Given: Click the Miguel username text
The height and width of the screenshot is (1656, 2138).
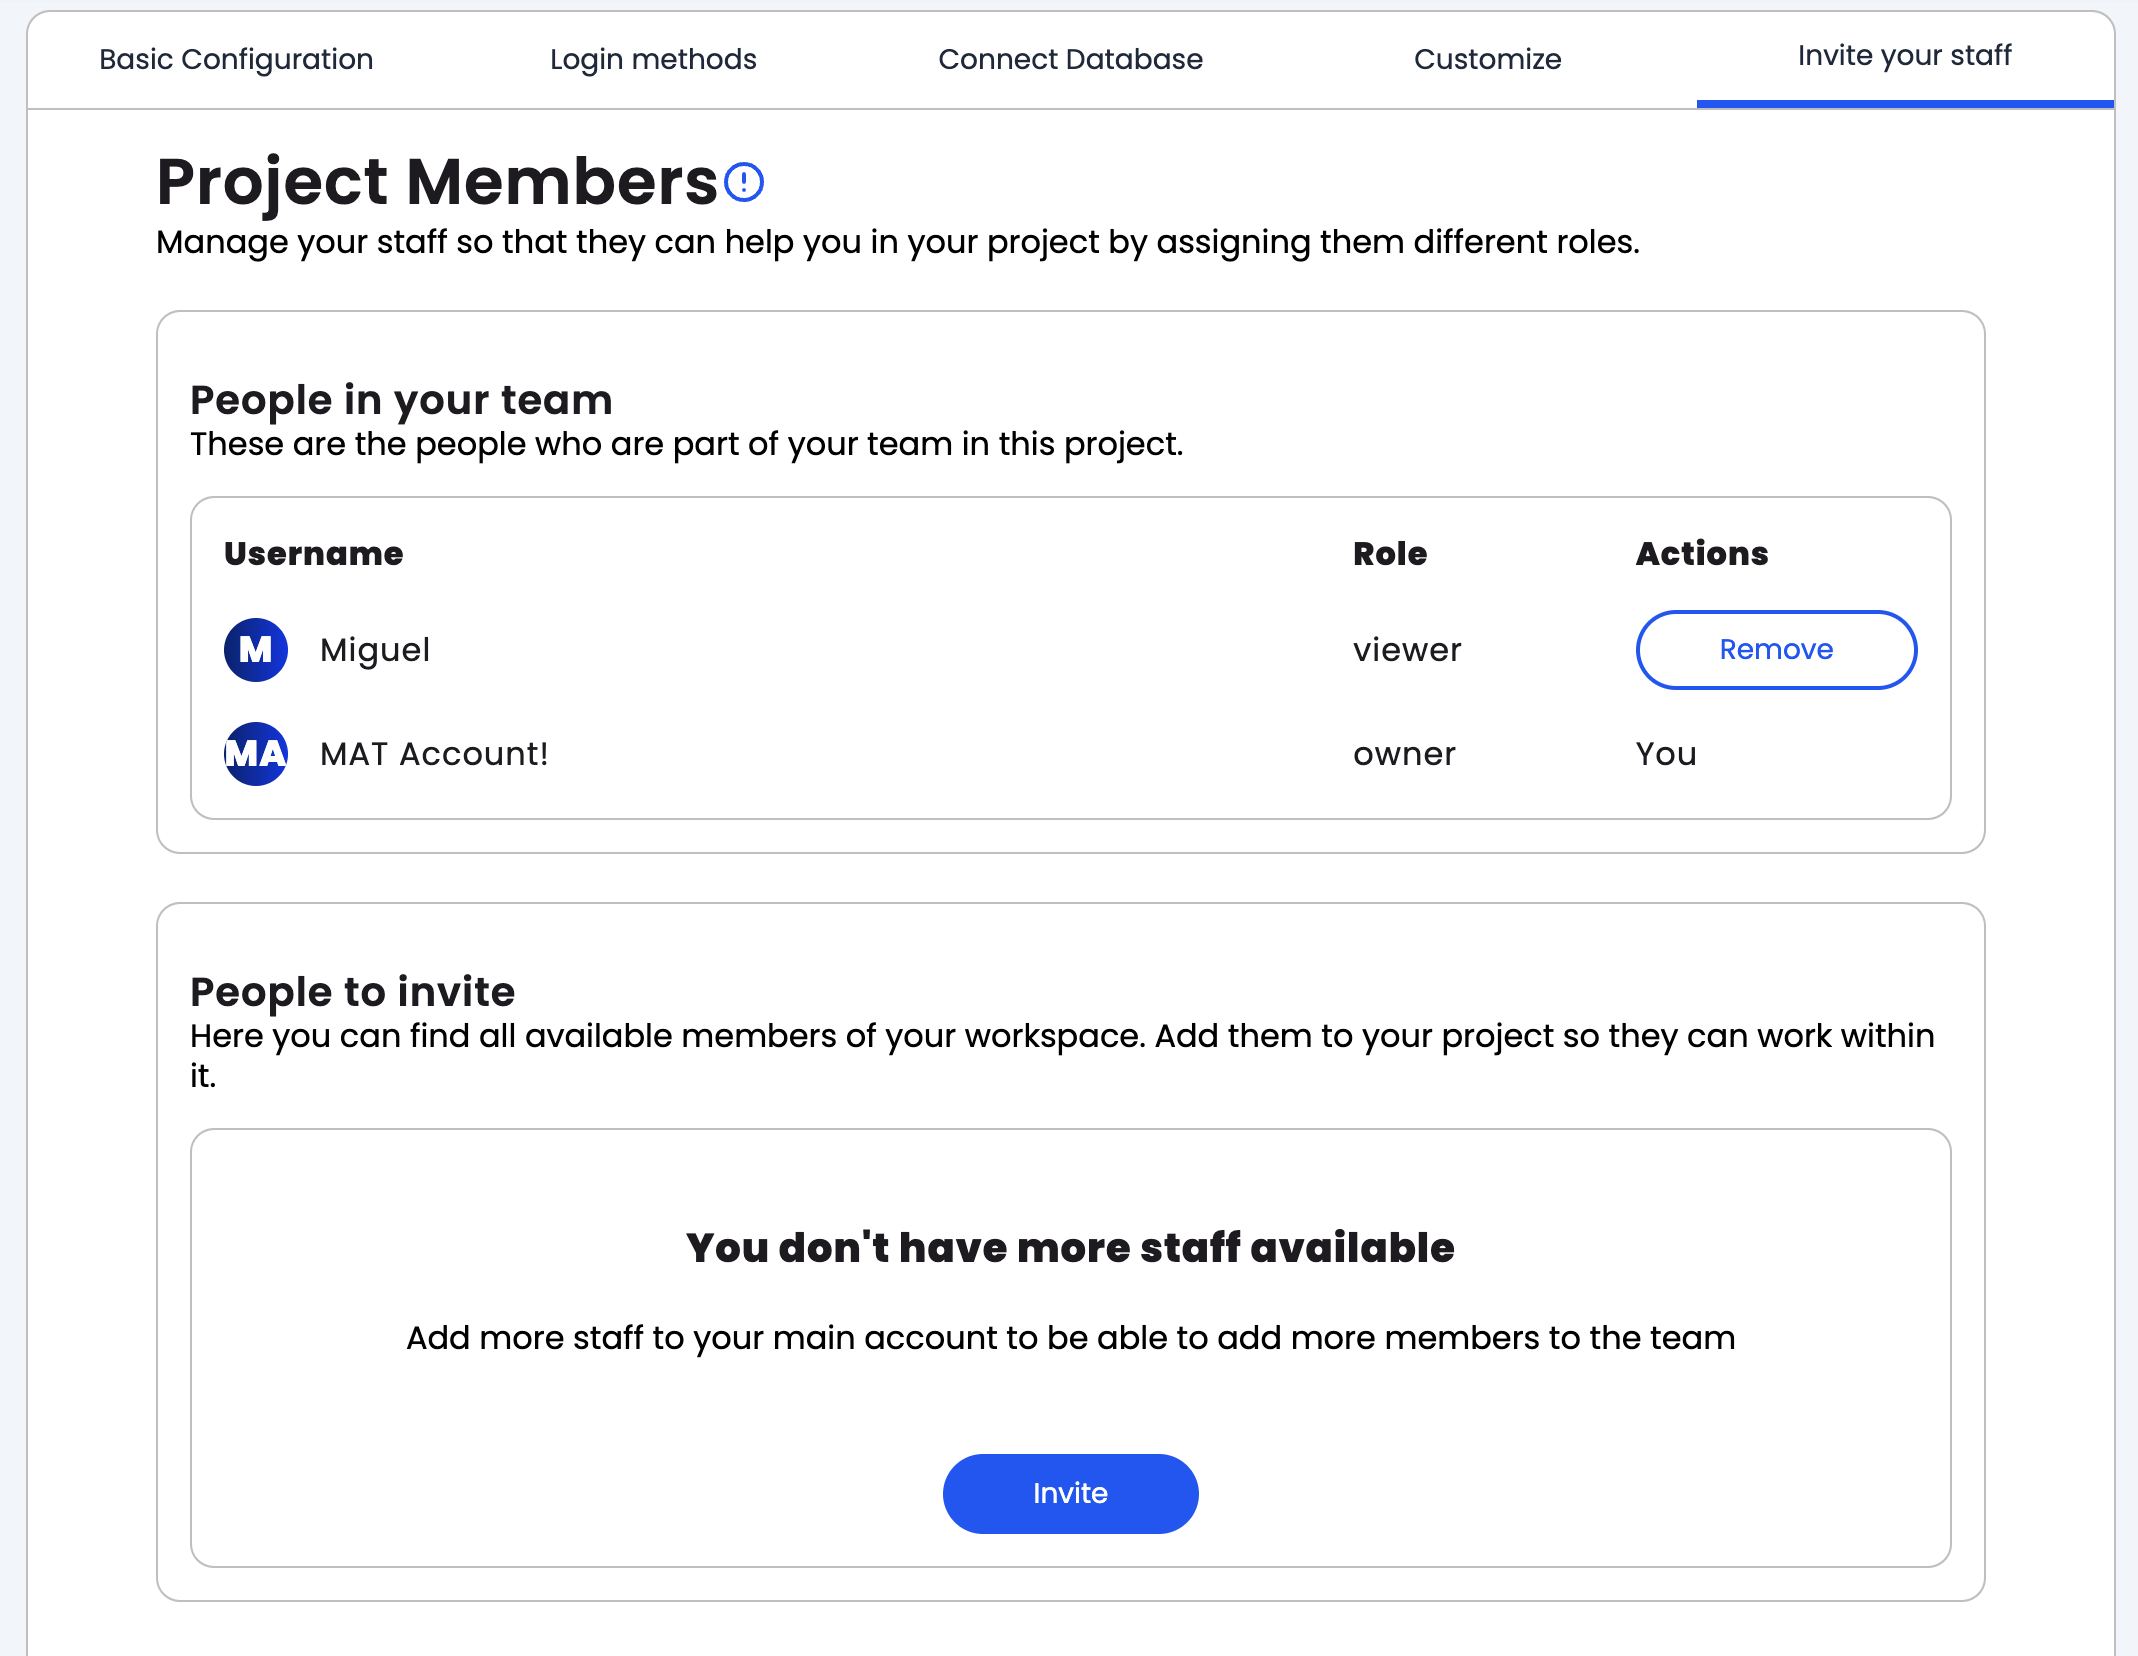Looking at the screenshot, I should pos(375,650).
